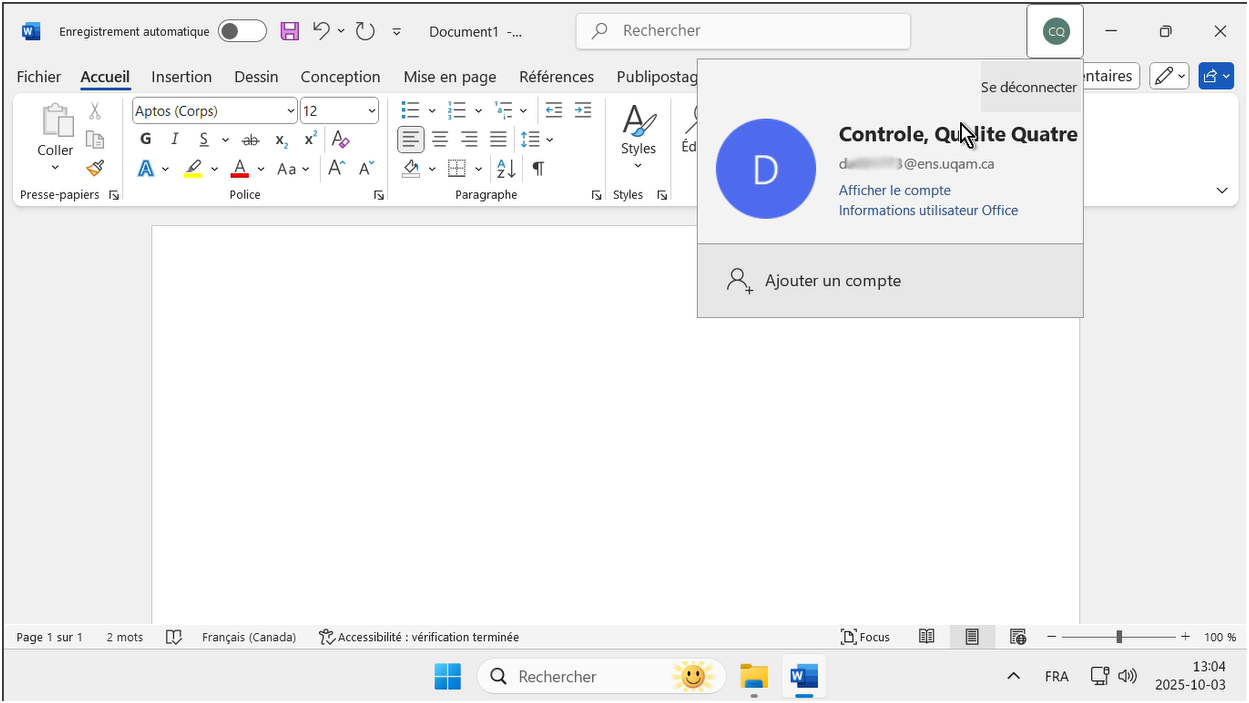Toggle italic formatting
The width and height of the screenshot is (1249, 703).
pos(175,140)
